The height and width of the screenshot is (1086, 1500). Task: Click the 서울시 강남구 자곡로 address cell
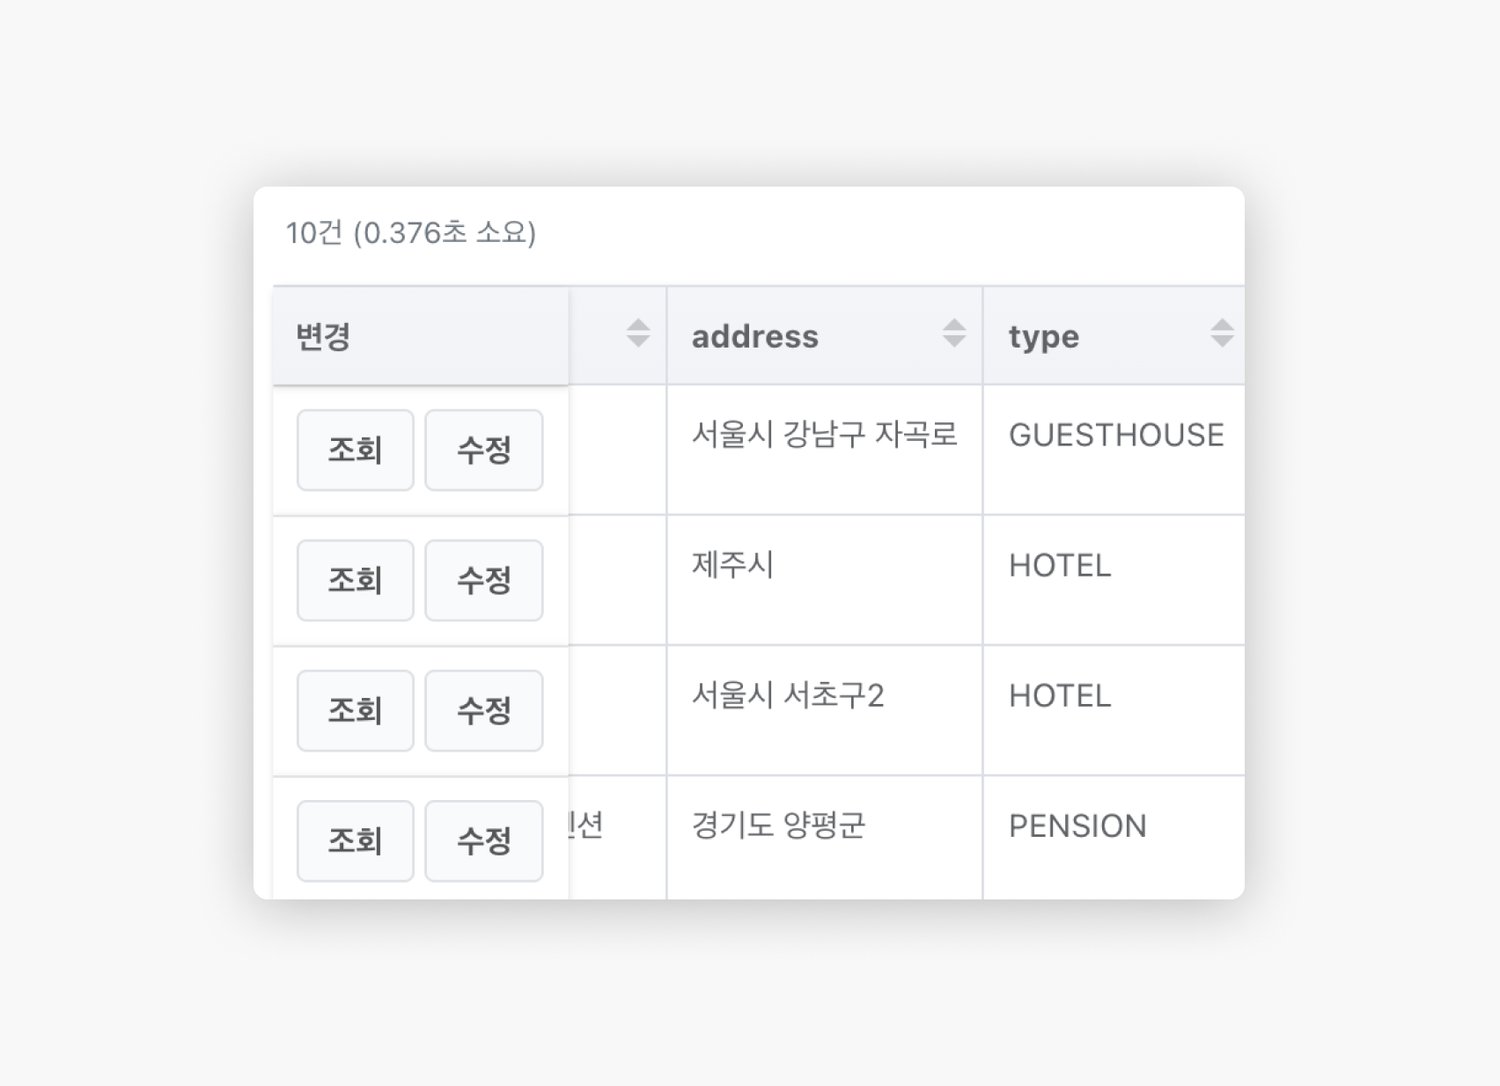(x=825, y=450)
